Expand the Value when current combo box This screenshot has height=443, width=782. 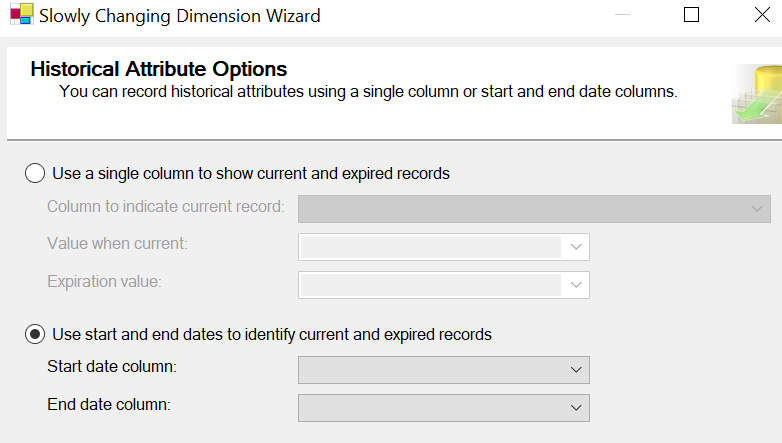tap(576, 247)
